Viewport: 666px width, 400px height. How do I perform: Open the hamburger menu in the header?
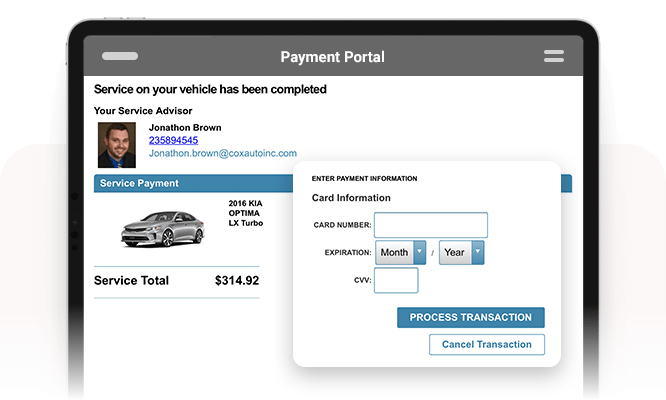[x=553, y=56]
